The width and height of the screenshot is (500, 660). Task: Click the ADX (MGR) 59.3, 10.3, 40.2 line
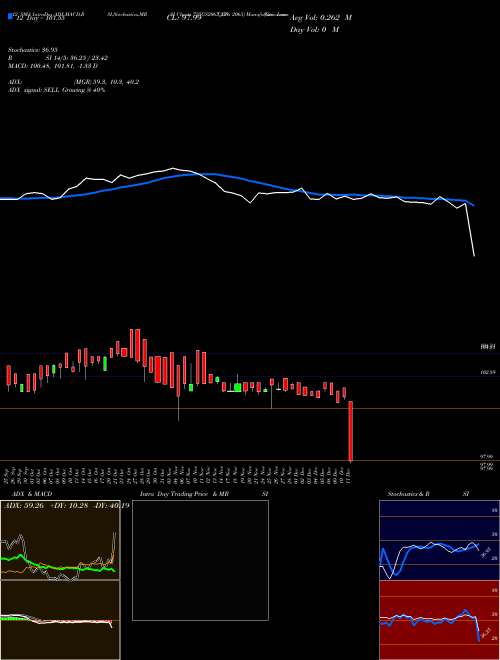coord(73,82)
